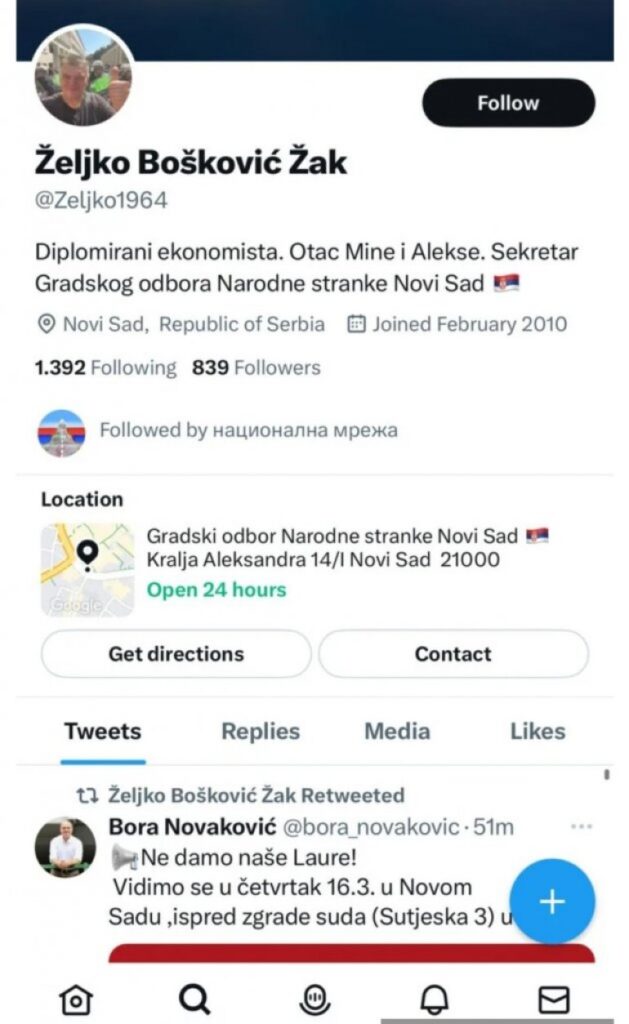This screenshot has height=1024, width=629.
Task: Open the 839 Followers list
Action: click(x=256, y=368)
